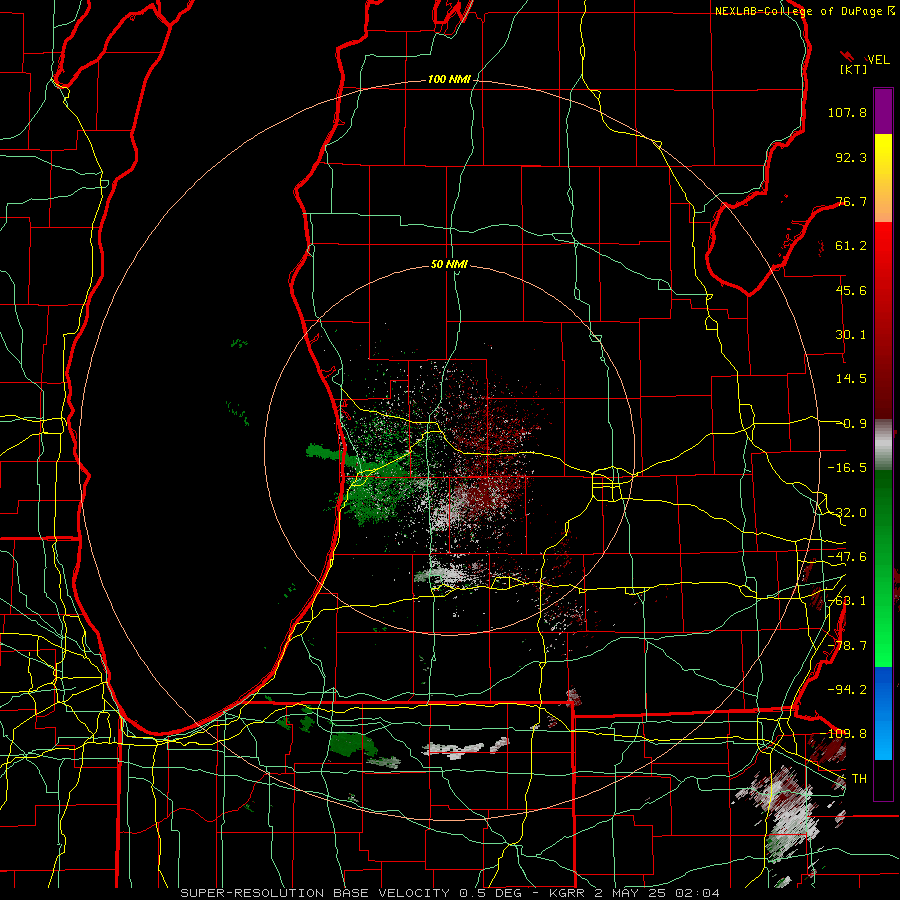Click the -47.6 legend value
The height and width of the screenshot is (900, 900).
click(x=847, y=557)
